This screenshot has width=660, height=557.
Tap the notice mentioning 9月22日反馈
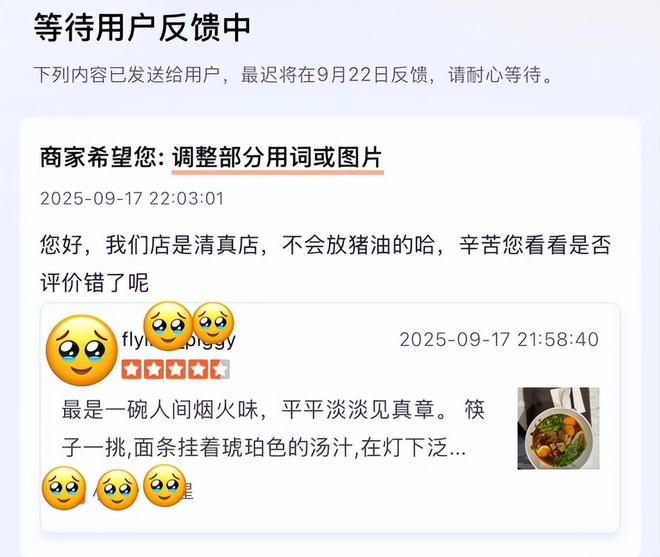(x=293, y=75)
